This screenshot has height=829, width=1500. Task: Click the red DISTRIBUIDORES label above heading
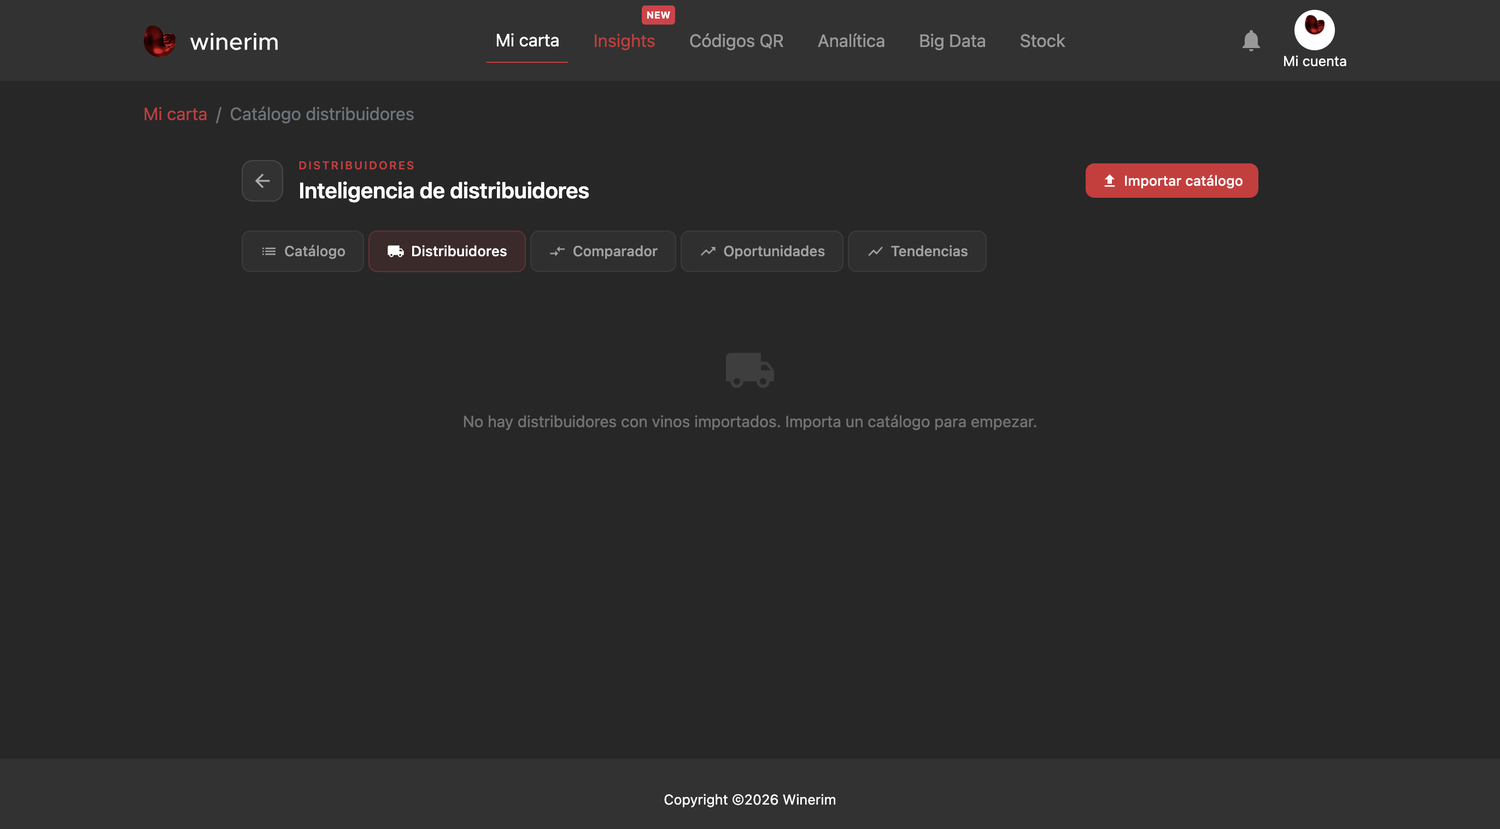[x=356, y=165]
